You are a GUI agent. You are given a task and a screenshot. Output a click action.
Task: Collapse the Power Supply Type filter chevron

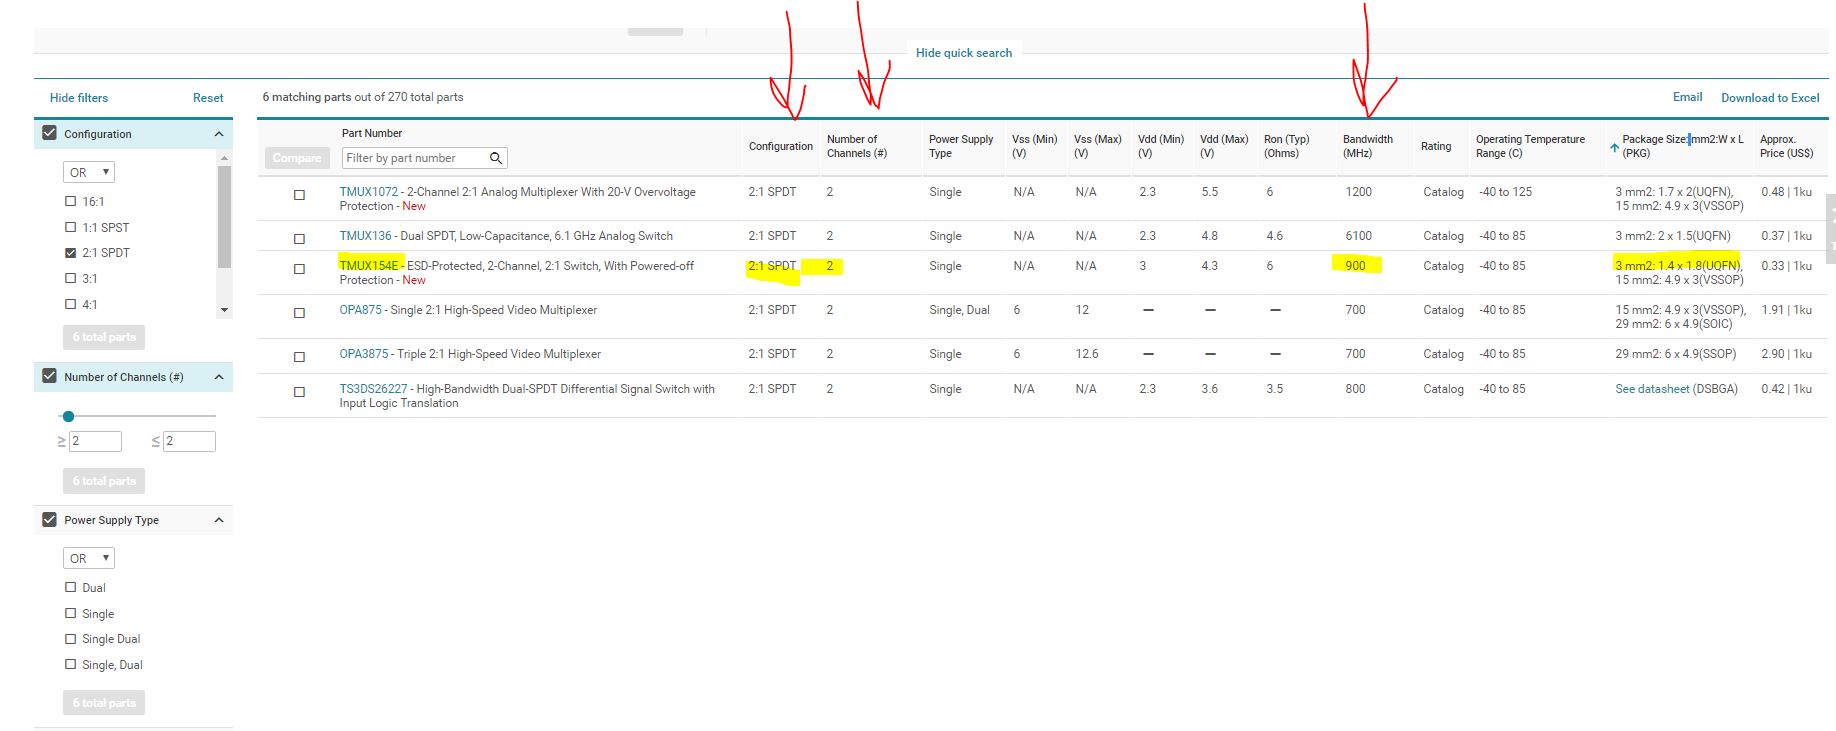tap(219, 520)
